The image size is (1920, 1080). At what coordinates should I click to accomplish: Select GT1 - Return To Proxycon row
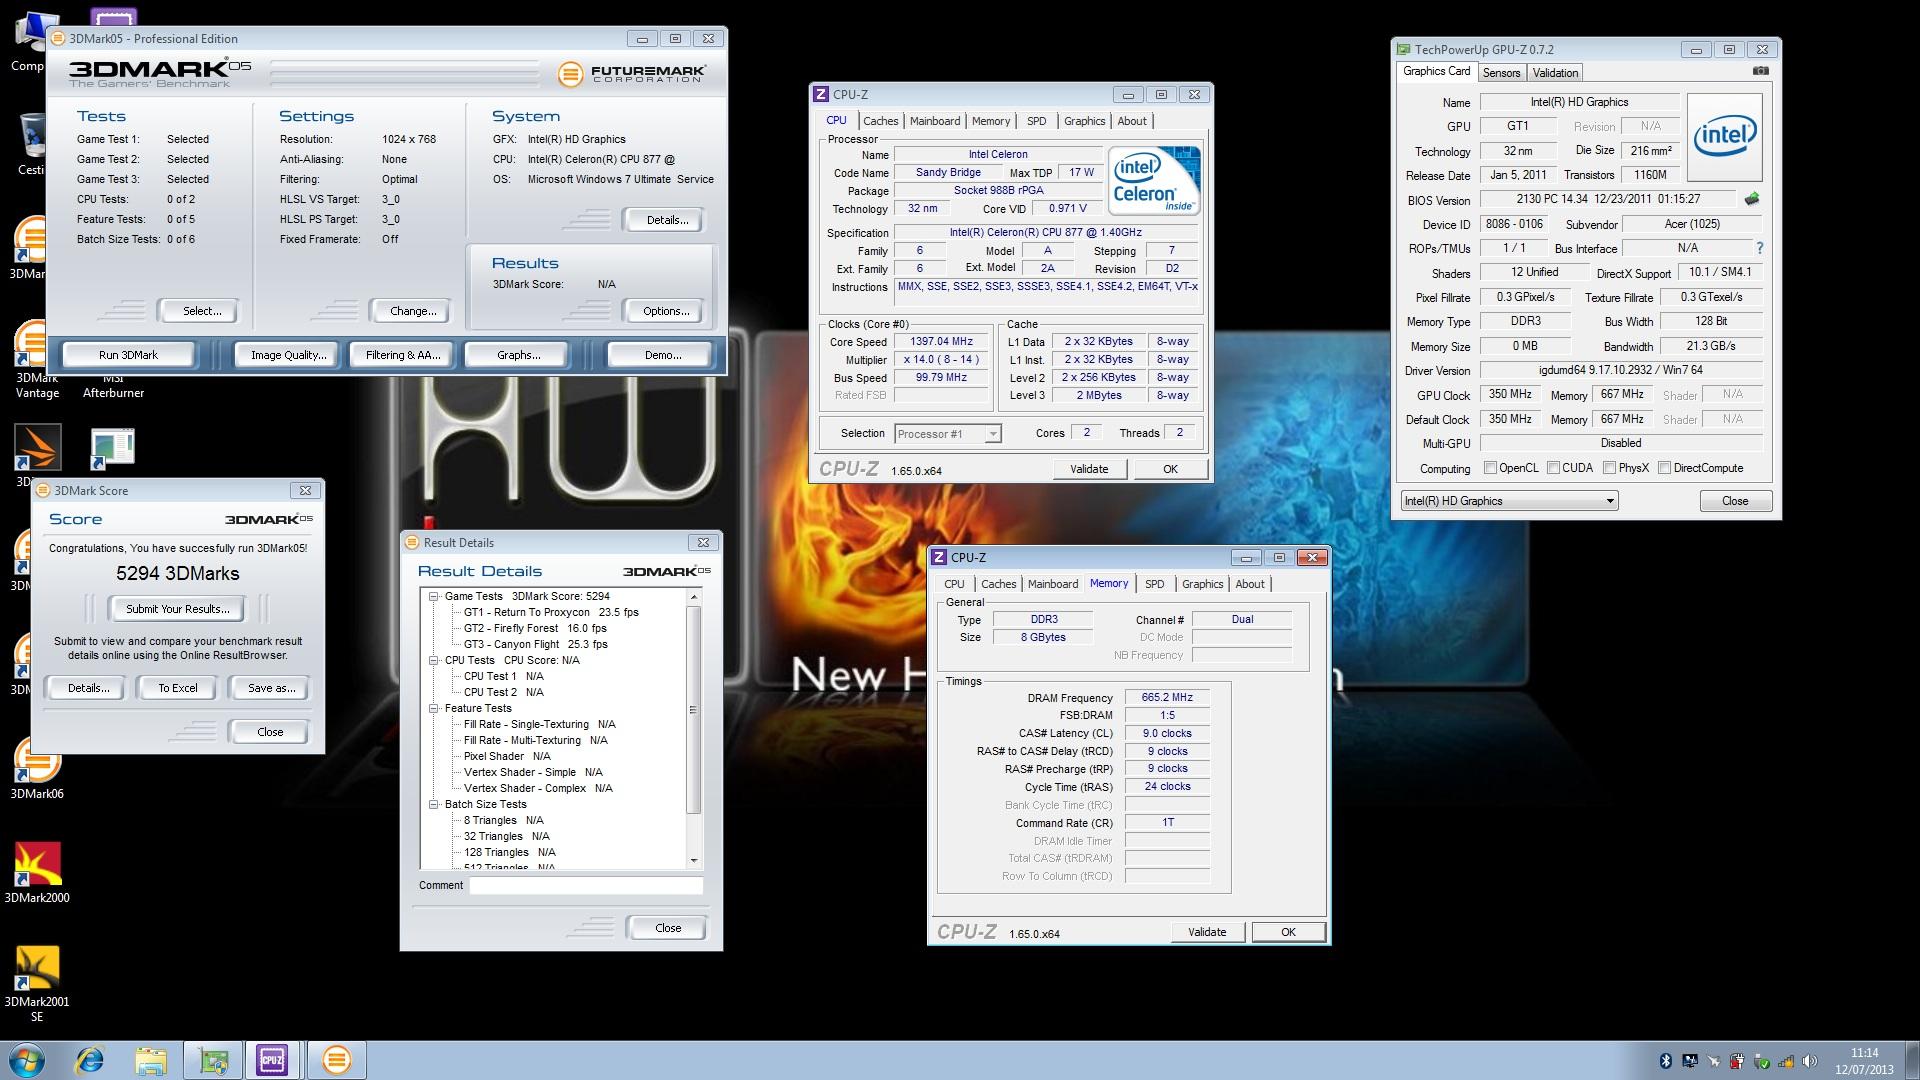(x=551, y=612)
